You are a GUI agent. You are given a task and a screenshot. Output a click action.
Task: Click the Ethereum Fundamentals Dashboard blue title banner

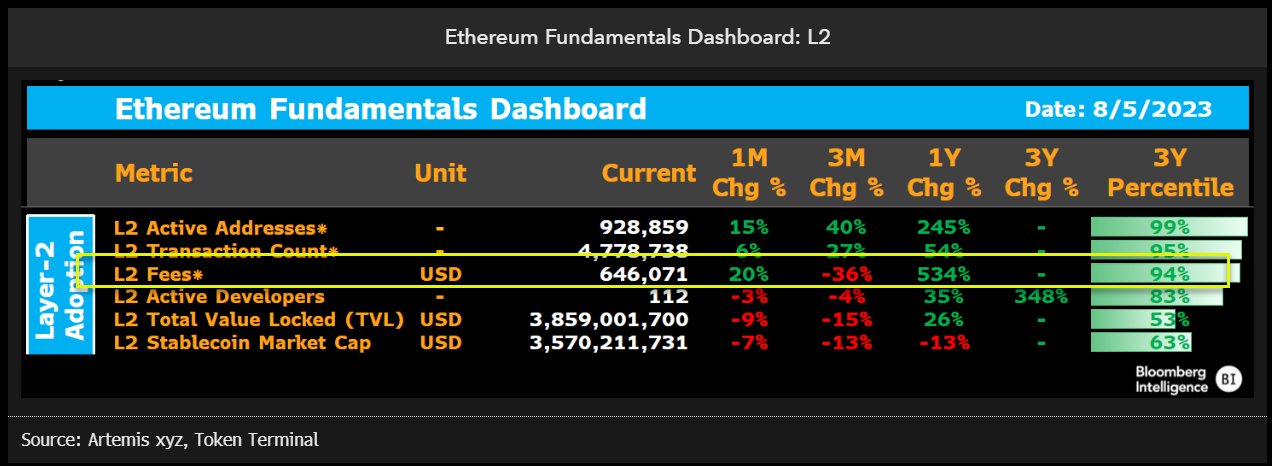(637, 108)
